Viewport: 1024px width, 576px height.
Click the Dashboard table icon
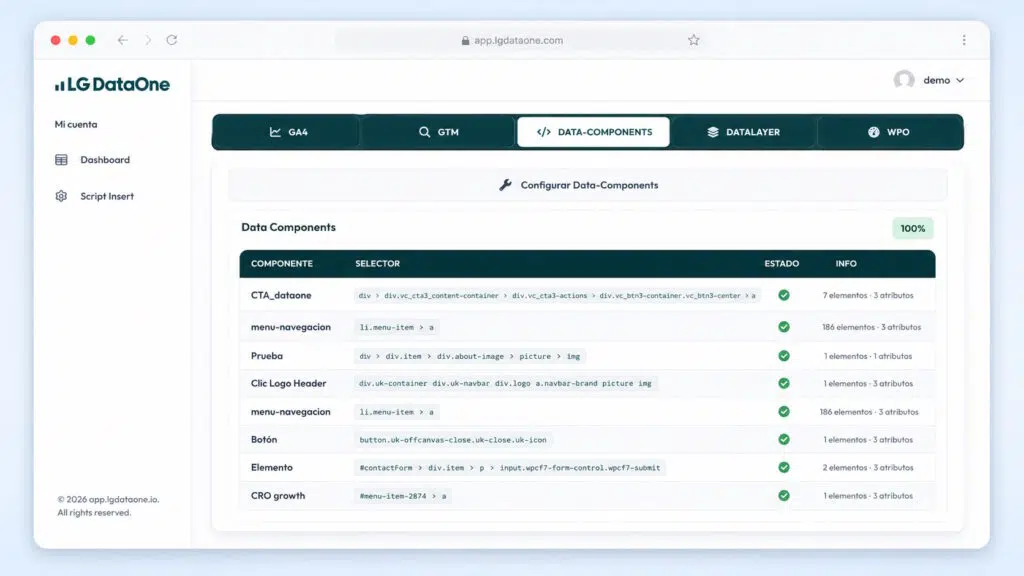click(x=61, y=159)
